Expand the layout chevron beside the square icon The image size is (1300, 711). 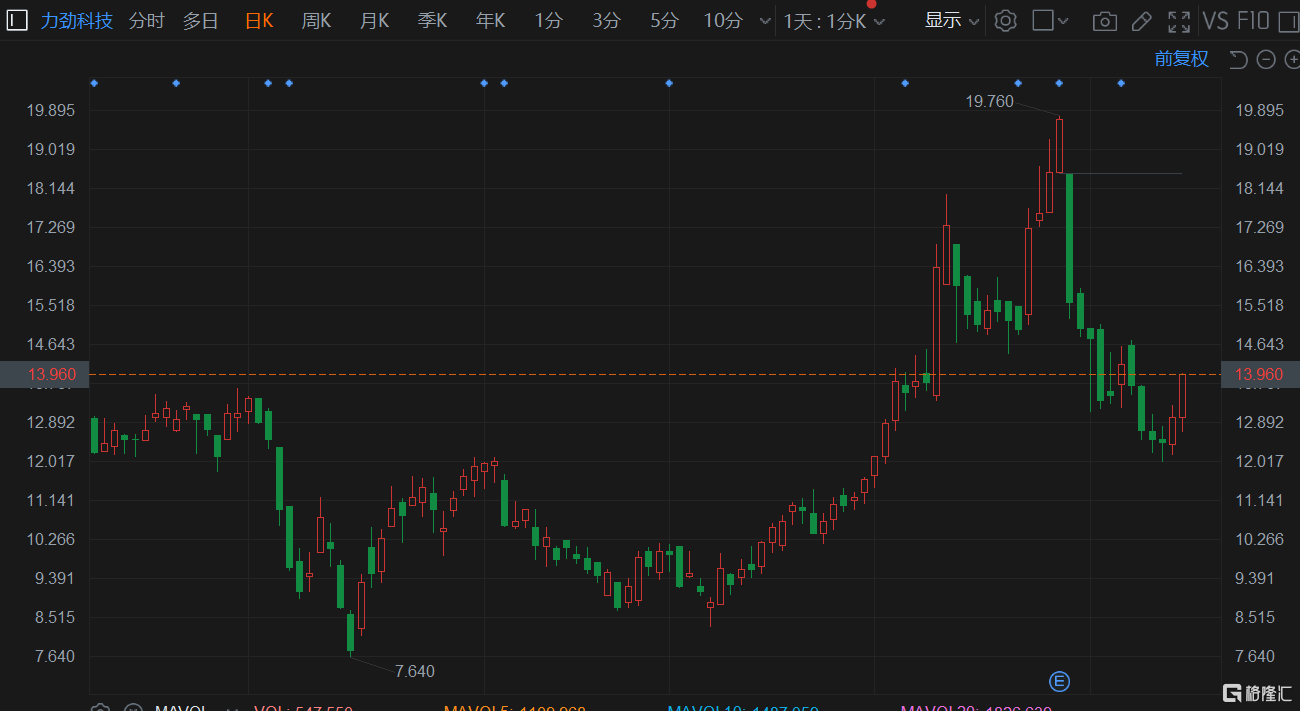click(1063, 21)
